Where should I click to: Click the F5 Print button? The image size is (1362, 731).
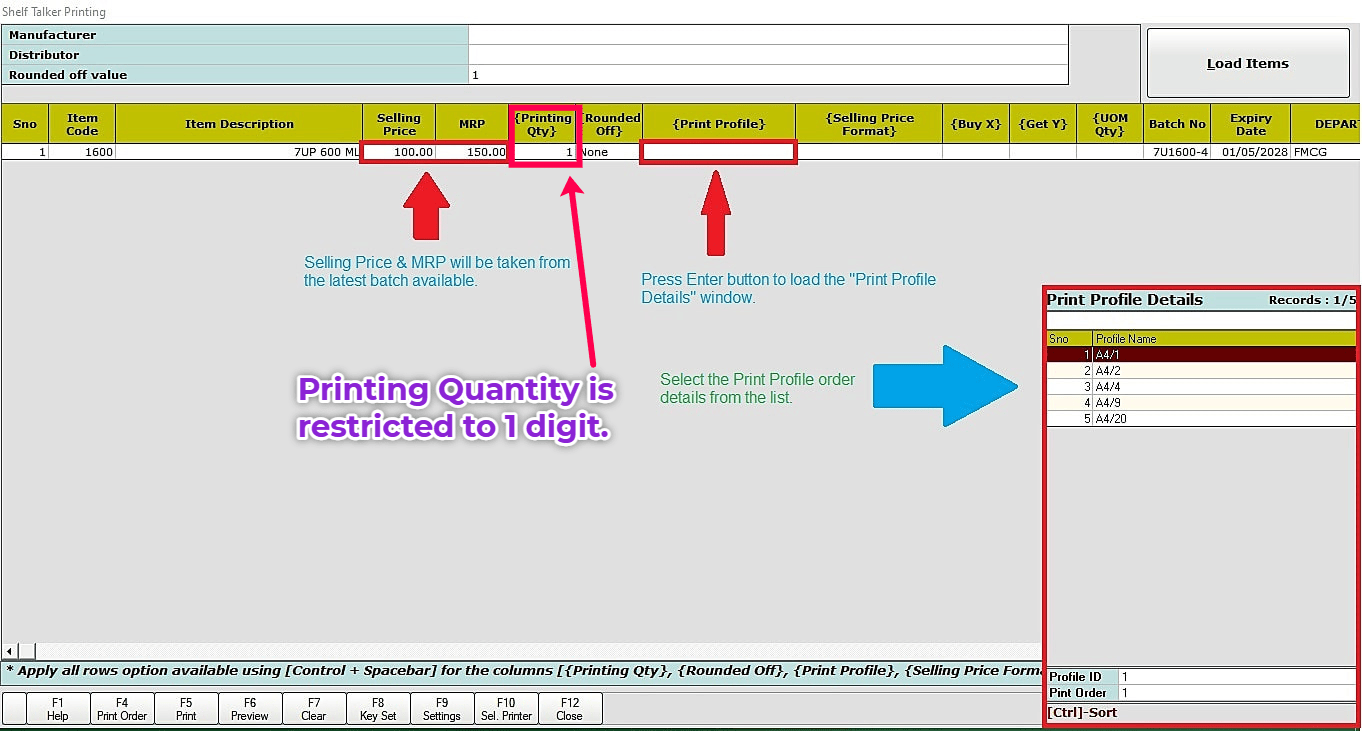(x=186, y=709)
